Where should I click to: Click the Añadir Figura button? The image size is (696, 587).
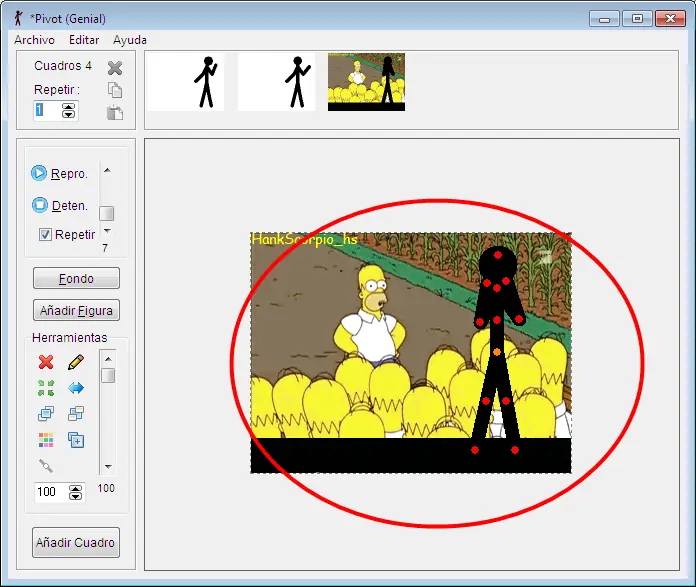[76, 310]
